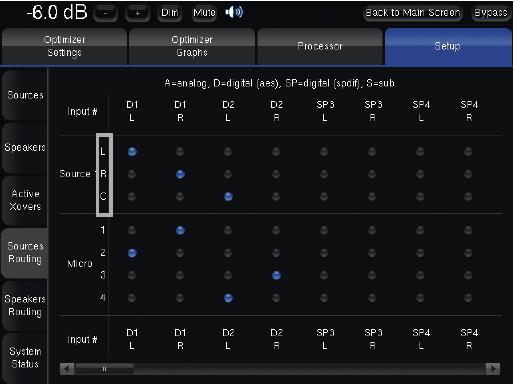Select the Sources Routing side menu

(x=25, y=252)
